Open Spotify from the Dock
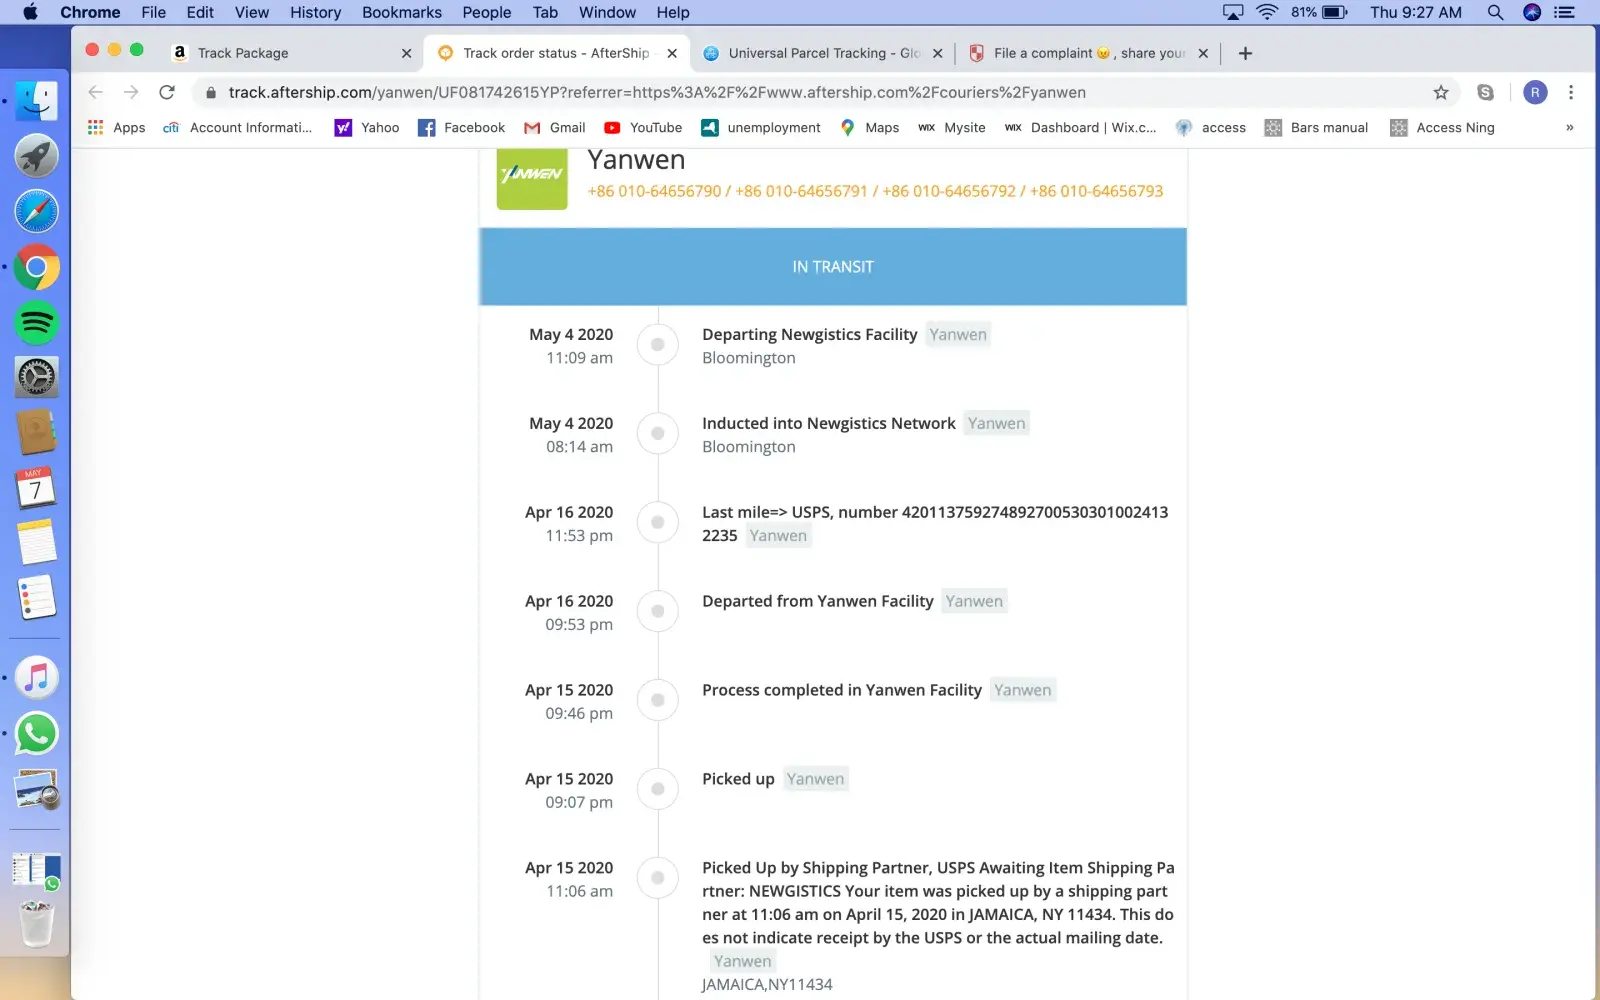The width and height of the screenshot is (1600, 1000). click(x=36, y=323)
